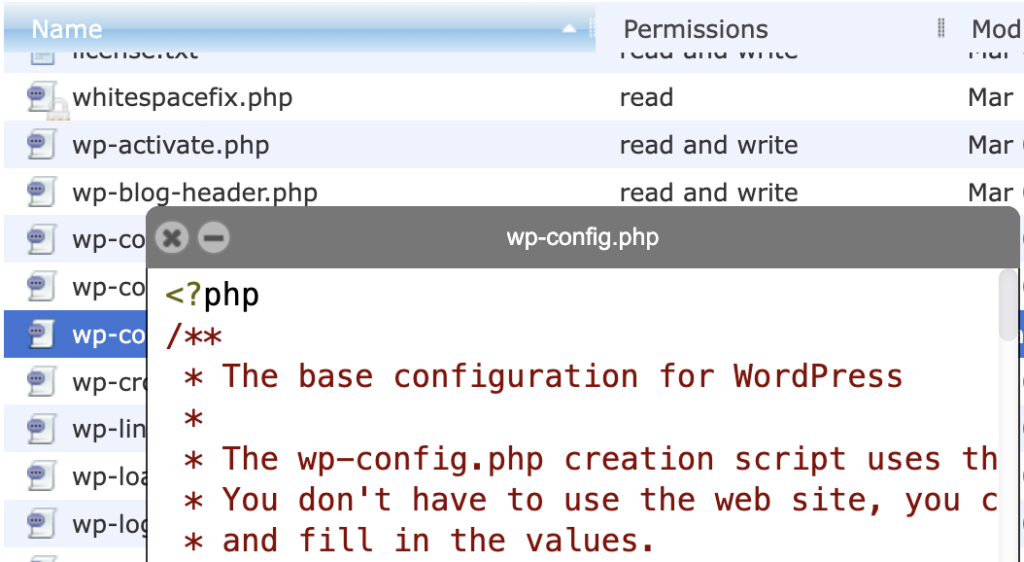Minimize the wp-config.php editor window
This screenshot has width=1024, height=562.
(x=214, y=238)
